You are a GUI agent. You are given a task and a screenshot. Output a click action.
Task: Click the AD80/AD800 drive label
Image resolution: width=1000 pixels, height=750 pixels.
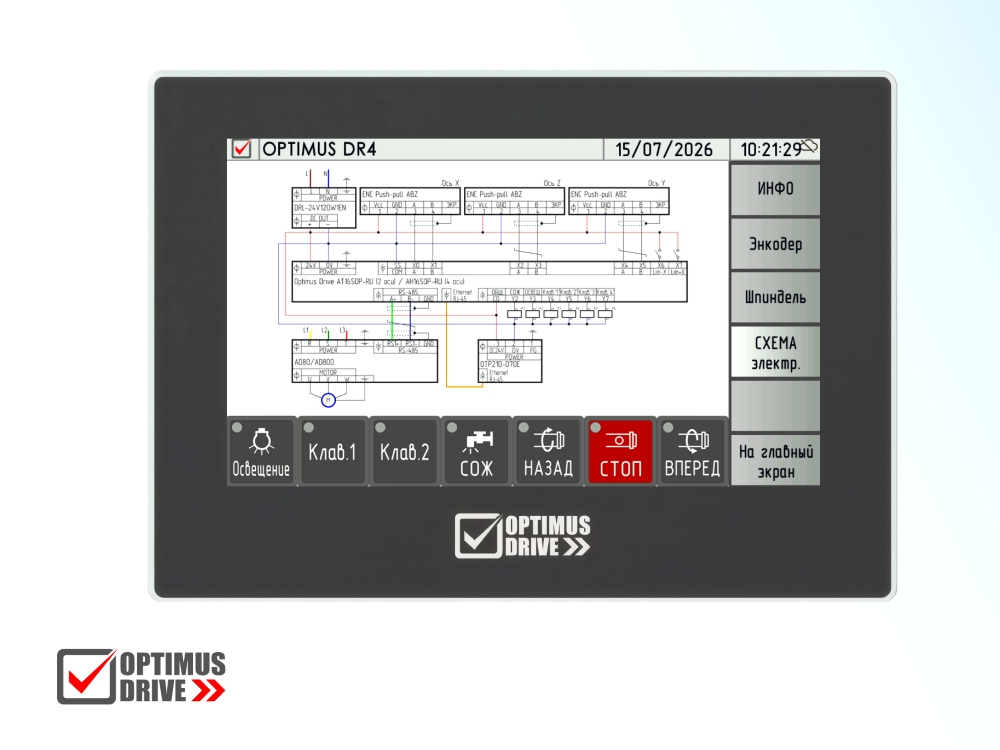click(x=314, y=362)
